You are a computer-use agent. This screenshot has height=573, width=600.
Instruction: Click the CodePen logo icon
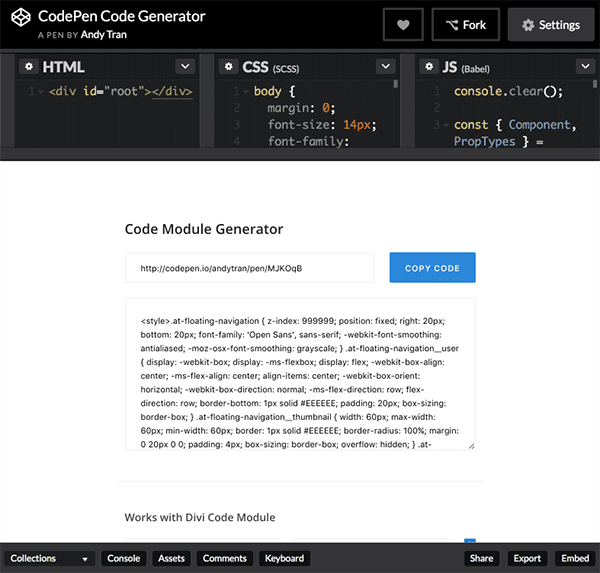[x=19, y=24]
